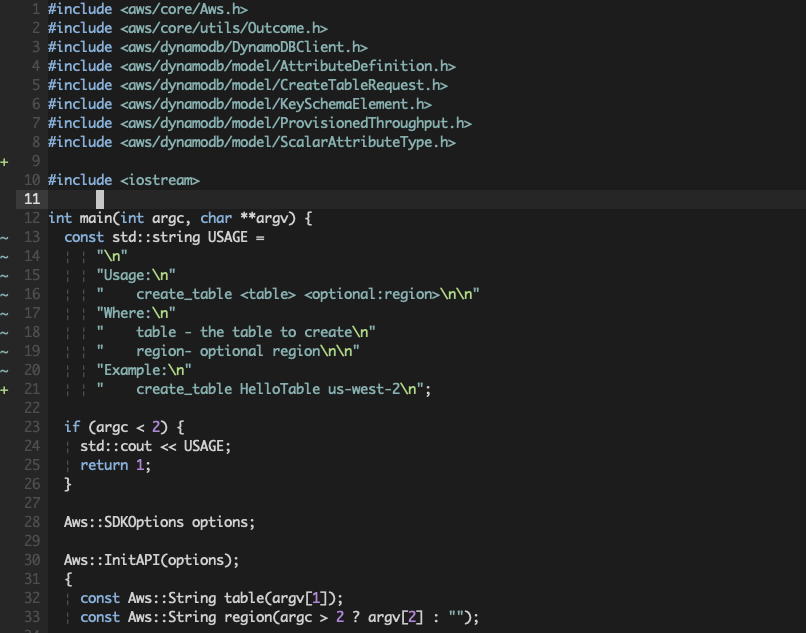Click "int main(int argc, char **argv) {" line
The width and height of the screenshot is (806, 633).
coord(180,219)
